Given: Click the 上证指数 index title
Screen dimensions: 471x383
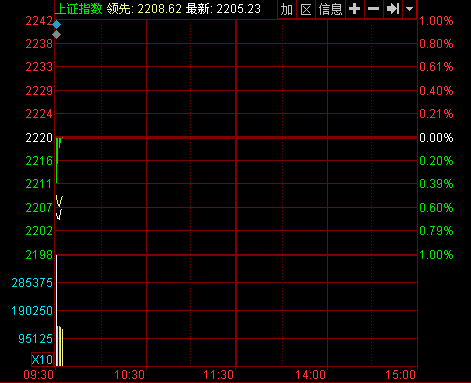Looking at the screenshot, I should click(79, 9).
